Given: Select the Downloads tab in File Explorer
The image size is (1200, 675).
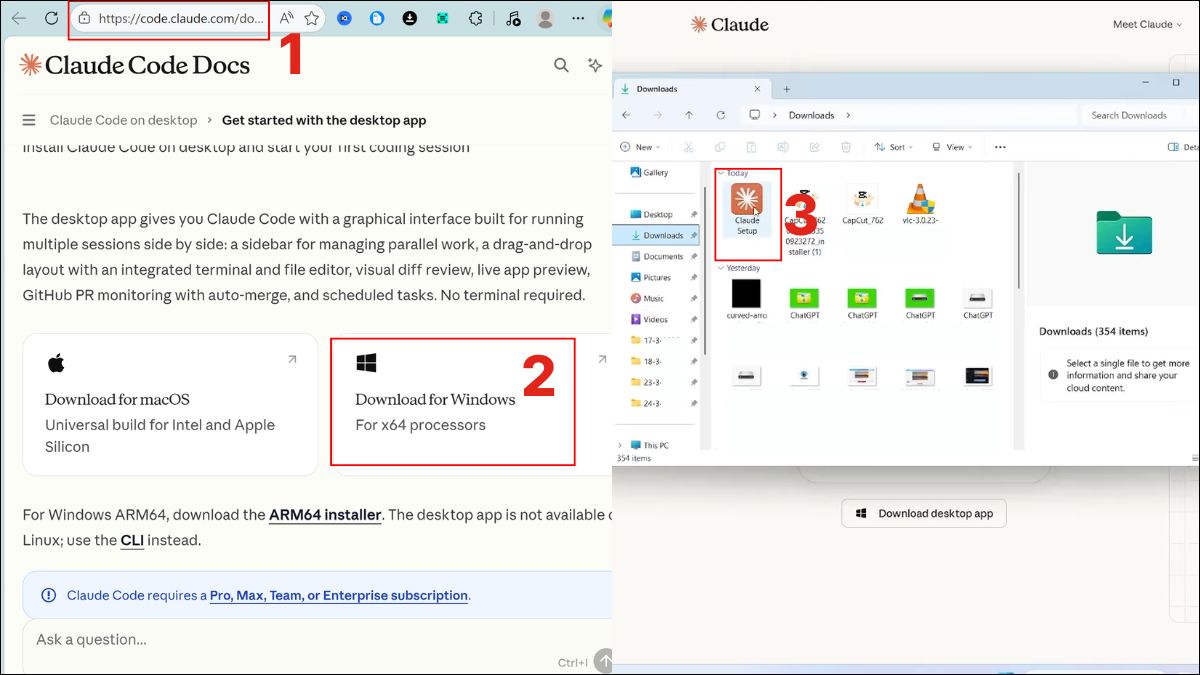Looking at the screenshot, I should click(690, 89).
